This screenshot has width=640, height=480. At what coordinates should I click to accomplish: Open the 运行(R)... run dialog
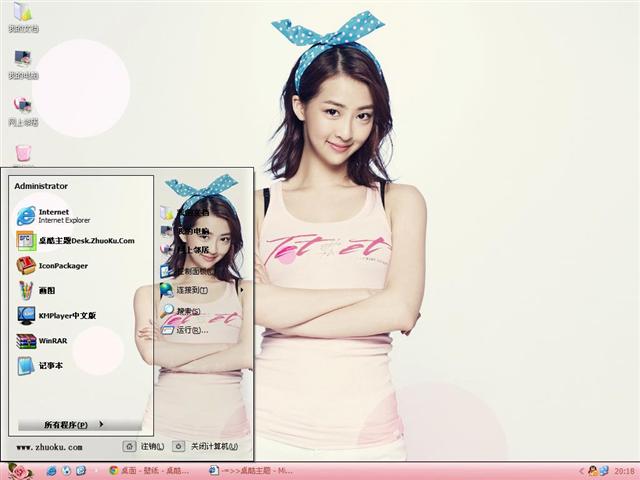pyautogui.click(x=184, y=330)
